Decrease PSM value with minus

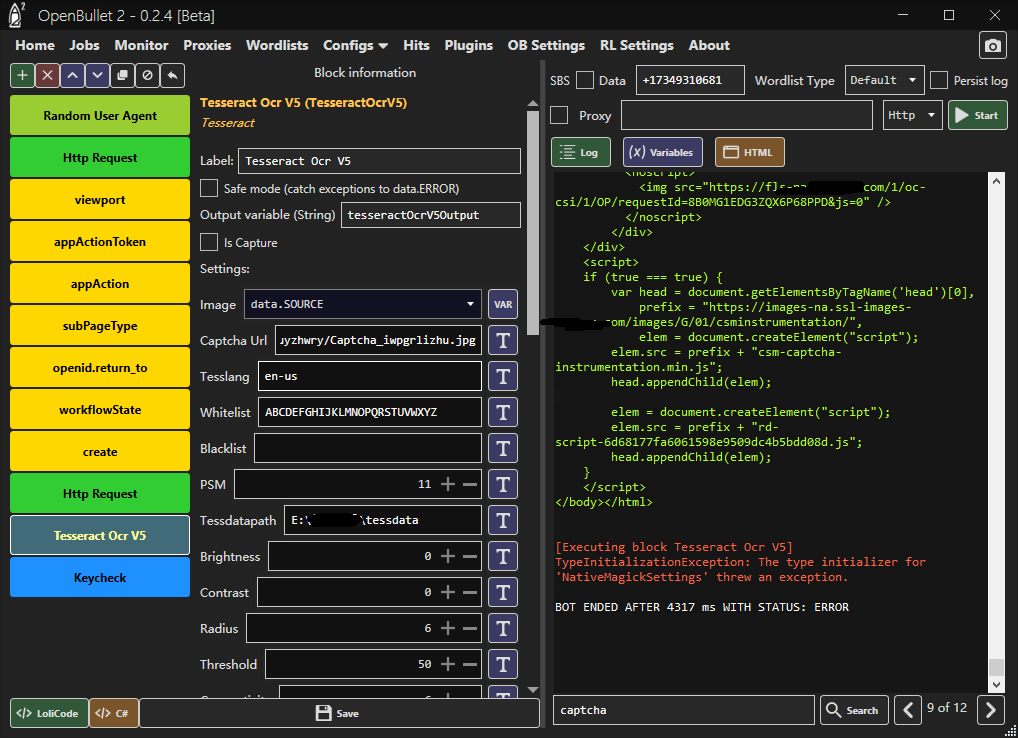pos(470,484)
